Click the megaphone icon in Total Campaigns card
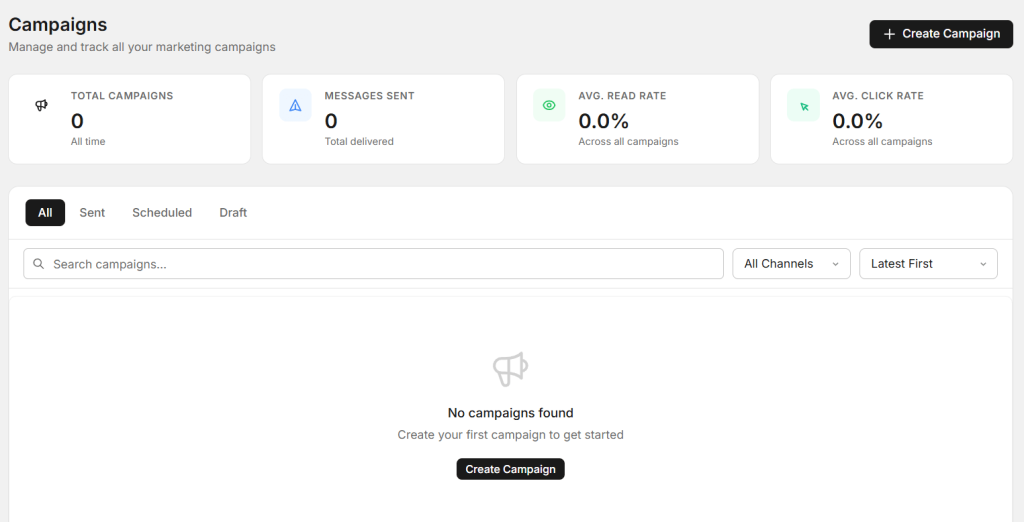The height and width of the screenshot is (522, 1024). (41, 105)
